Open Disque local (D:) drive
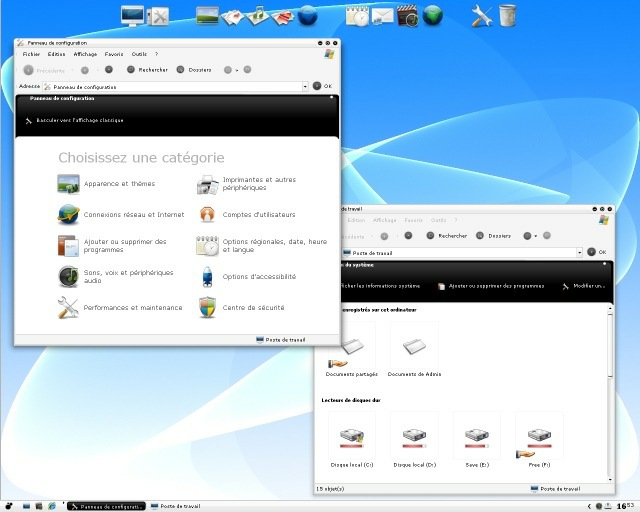Screen dimensions: 640x512 (414, 440)
